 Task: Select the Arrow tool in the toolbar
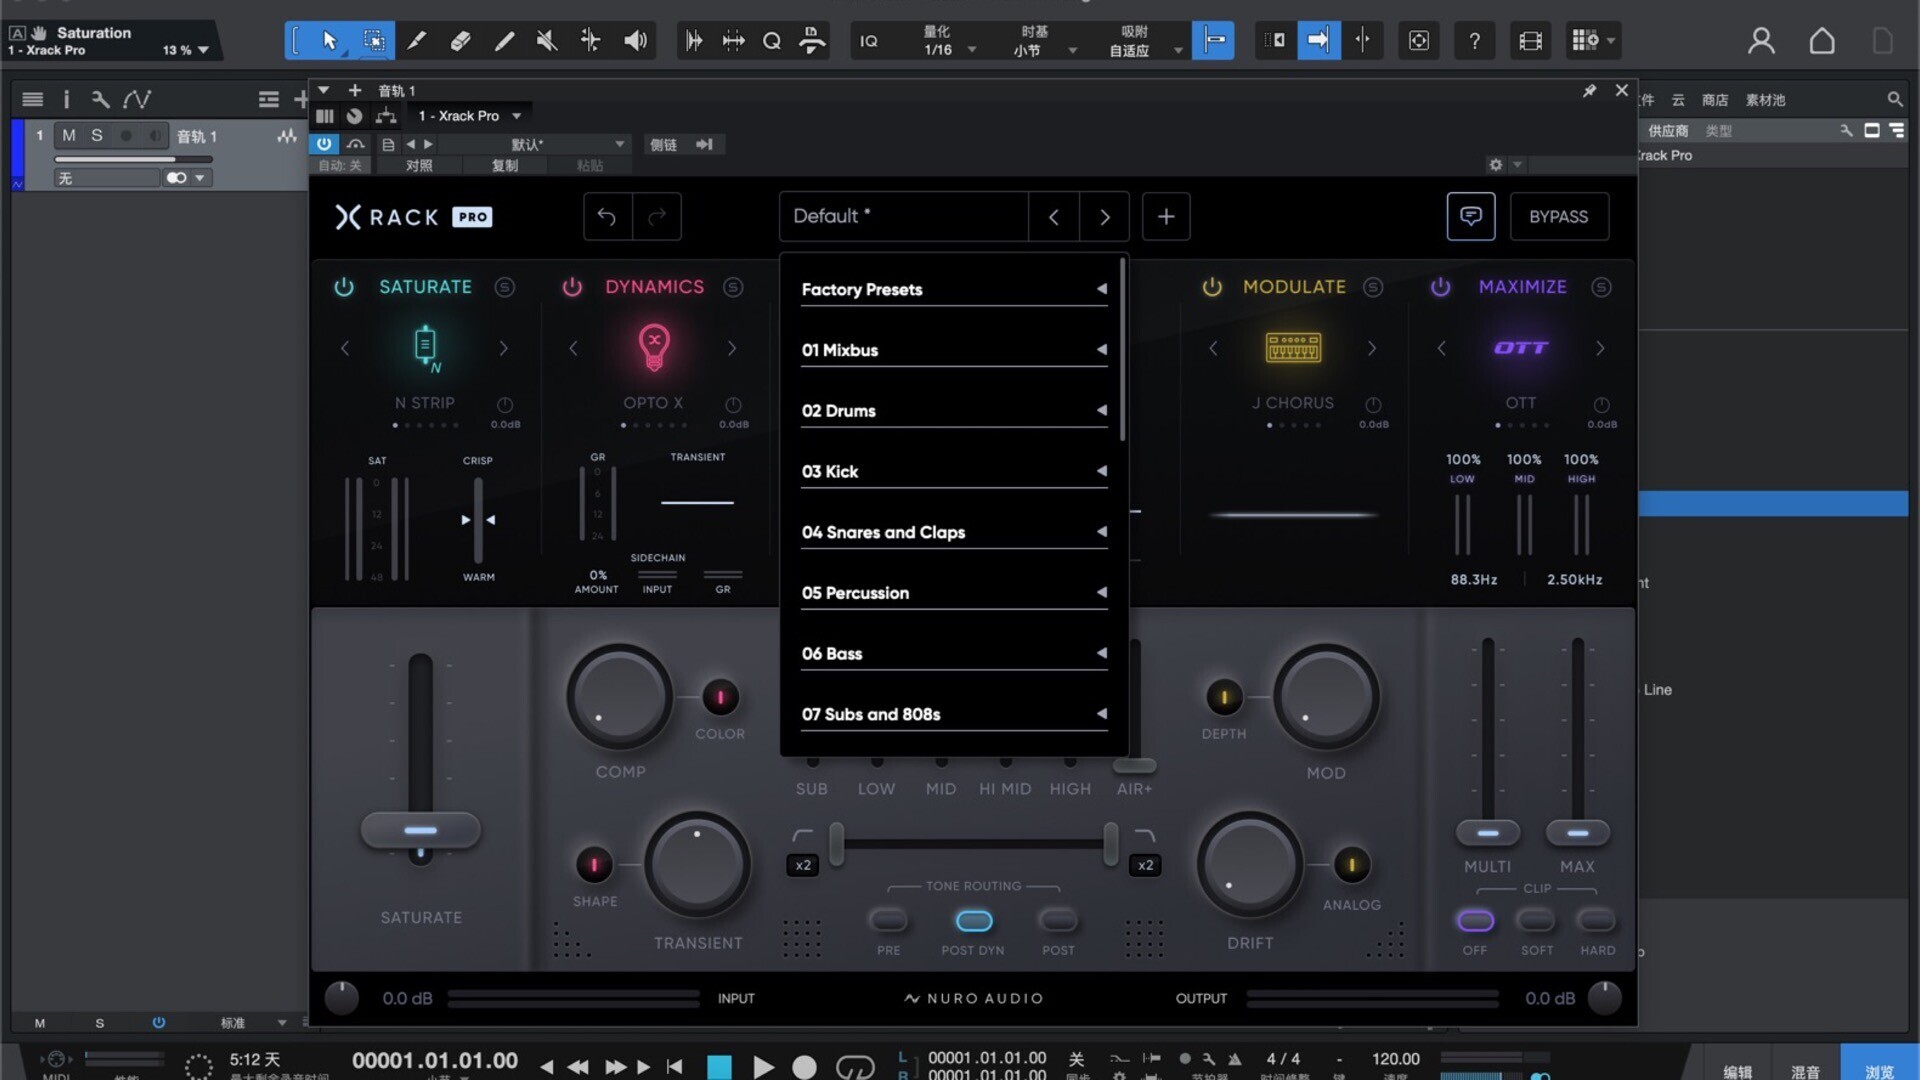pyautogui.click(x=330, y=41)
